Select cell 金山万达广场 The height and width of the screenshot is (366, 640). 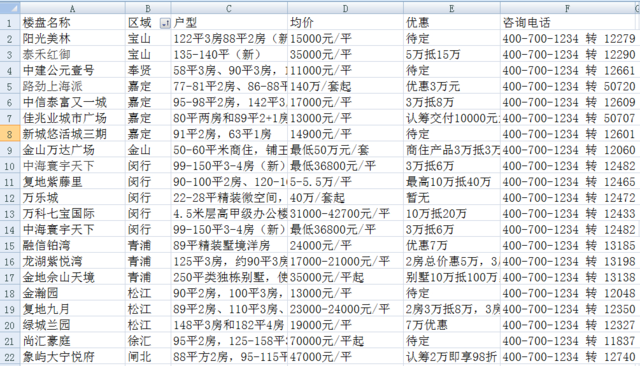click(73, 150)
